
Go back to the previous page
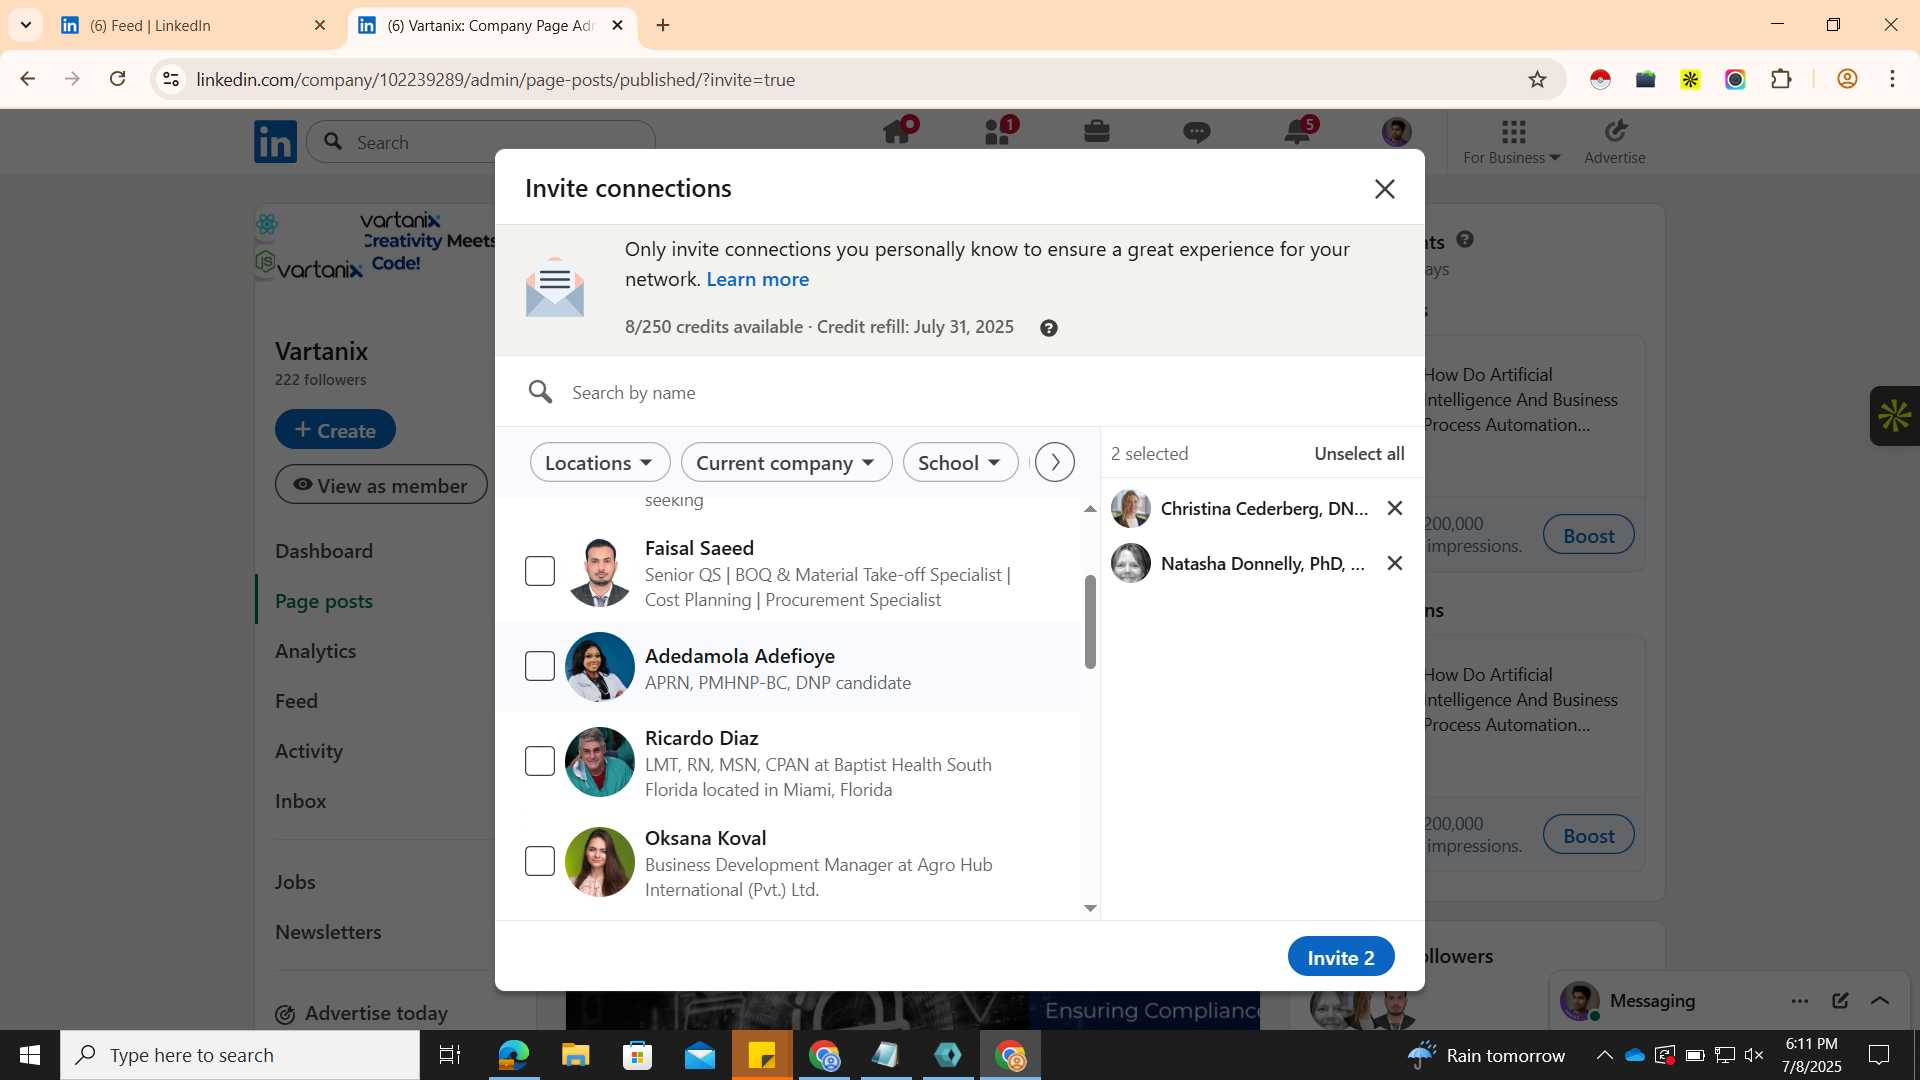28,79
